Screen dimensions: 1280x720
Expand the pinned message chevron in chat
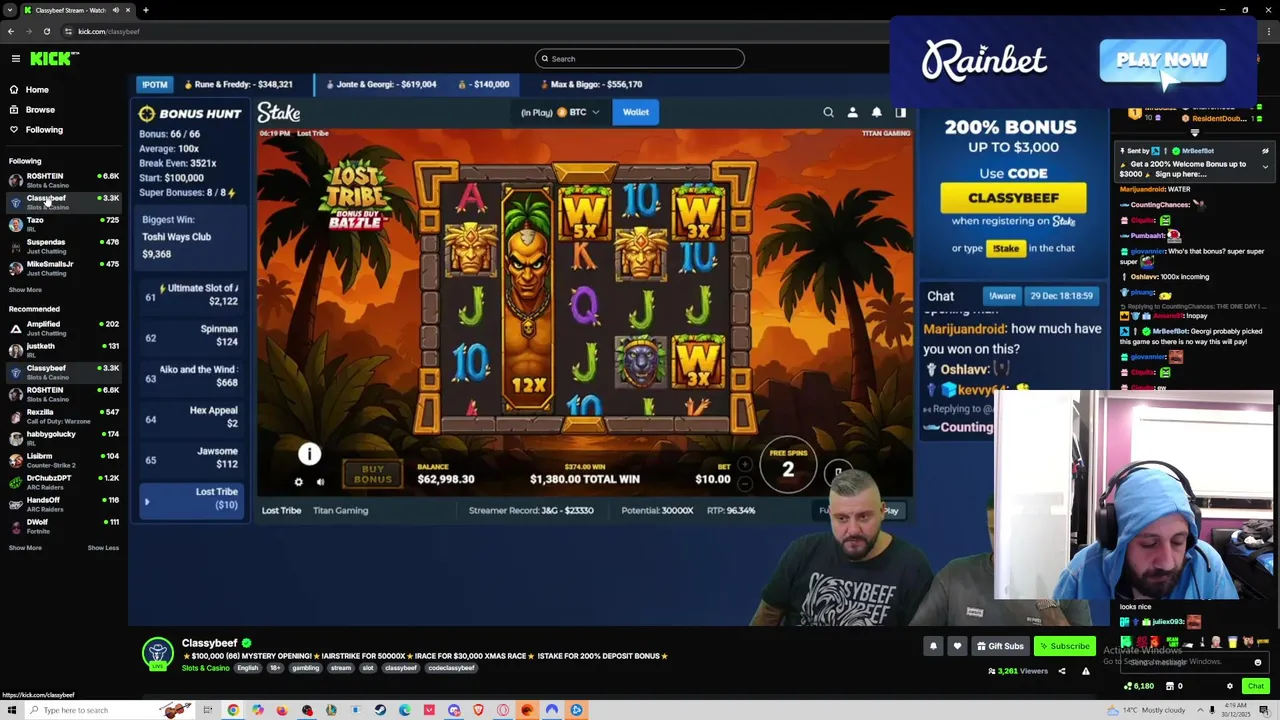(1265, 166)
